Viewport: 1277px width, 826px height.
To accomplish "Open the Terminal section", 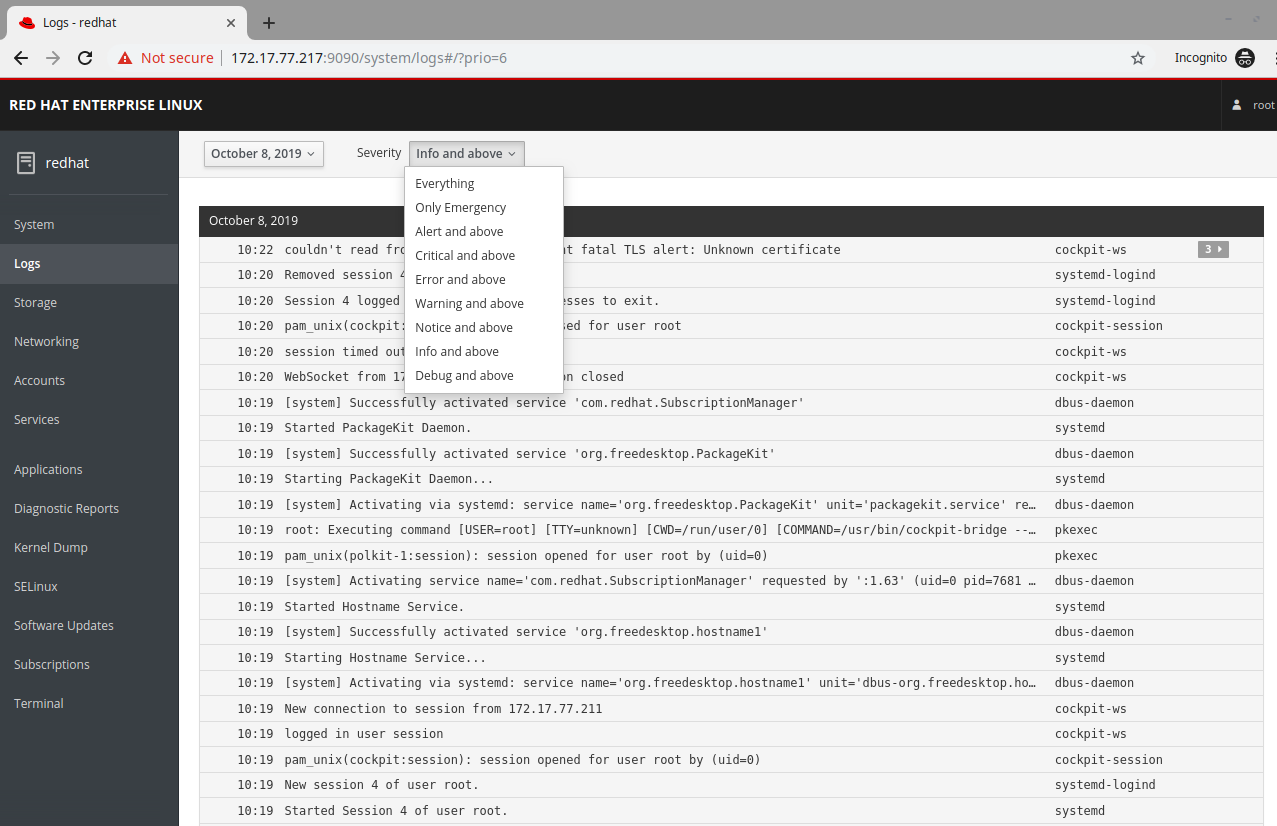I will pyautogui.click(x=38, y=703).
